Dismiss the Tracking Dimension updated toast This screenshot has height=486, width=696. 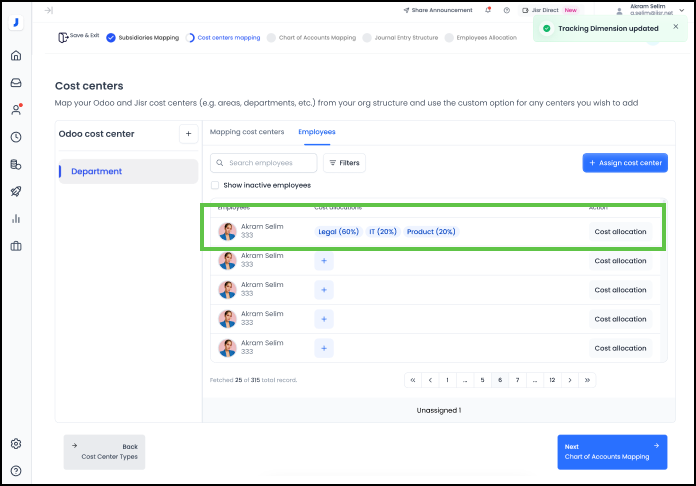[675, 27]
